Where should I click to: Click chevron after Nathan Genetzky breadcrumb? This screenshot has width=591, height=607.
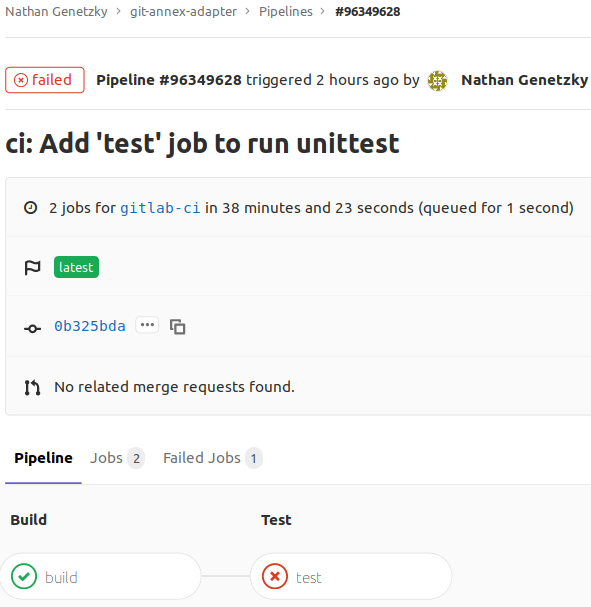pyautogui.click(x=118, y=12)
